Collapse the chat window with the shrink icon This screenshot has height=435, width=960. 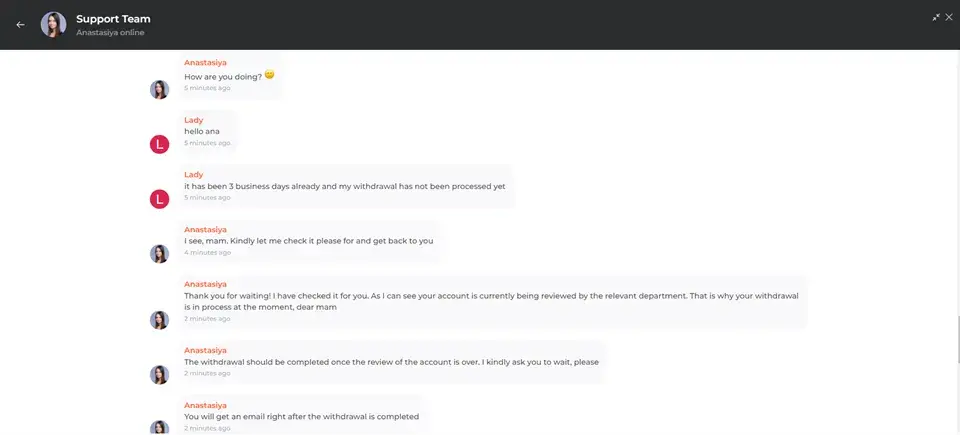coord(936,17)
